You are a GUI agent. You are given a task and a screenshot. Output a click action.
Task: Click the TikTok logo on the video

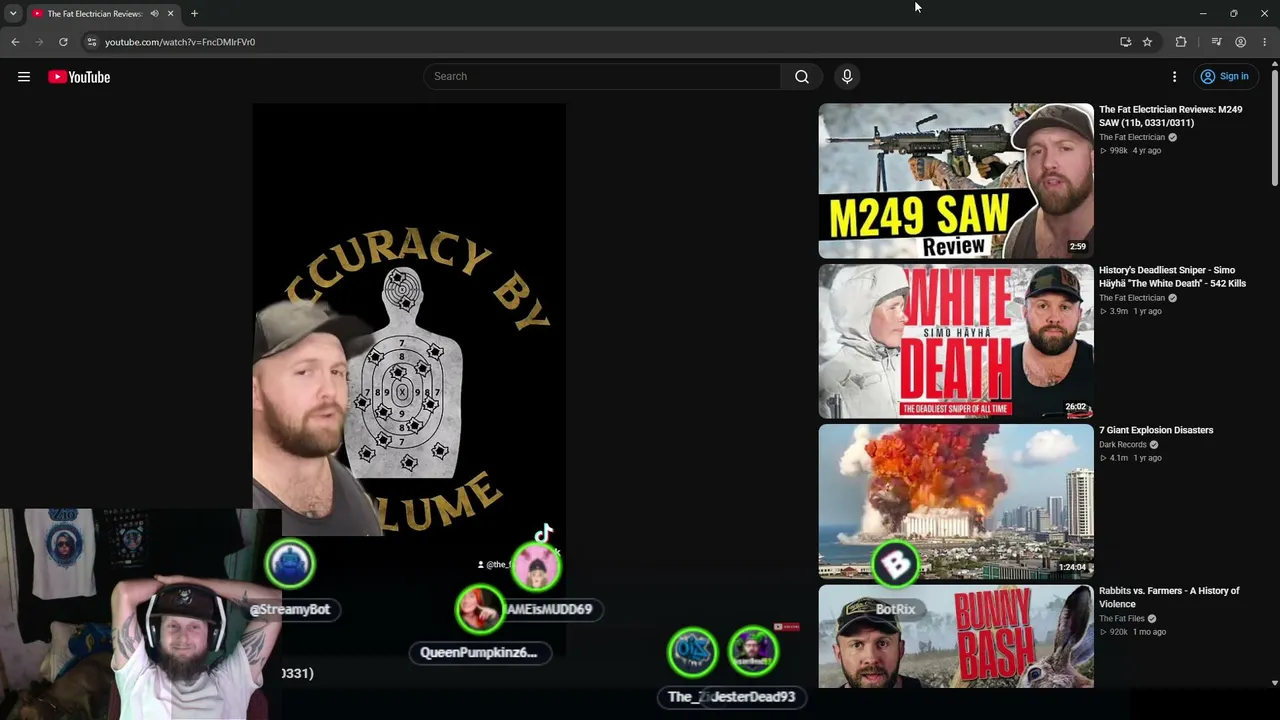click(x=543, y=533)
